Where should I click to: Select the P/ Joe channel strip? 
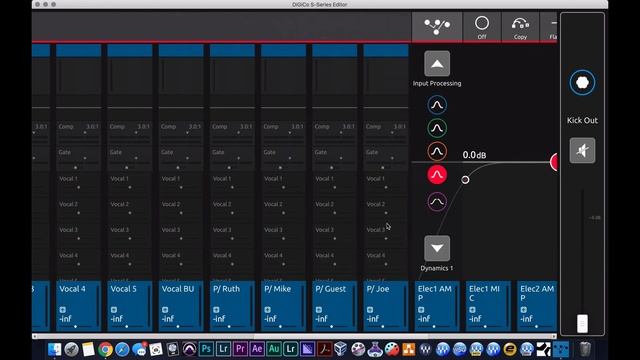[386, 306]
